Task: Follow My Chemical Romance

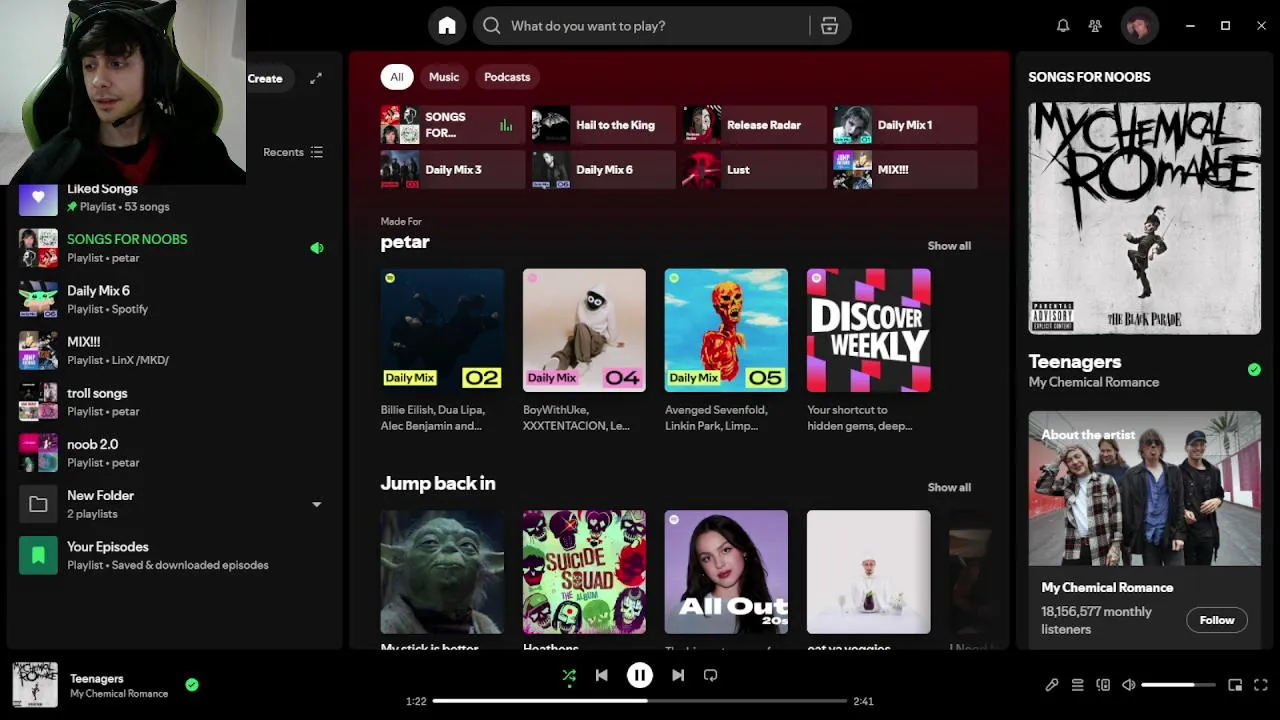Action: pyautogui.click(x=1217, y=620)
